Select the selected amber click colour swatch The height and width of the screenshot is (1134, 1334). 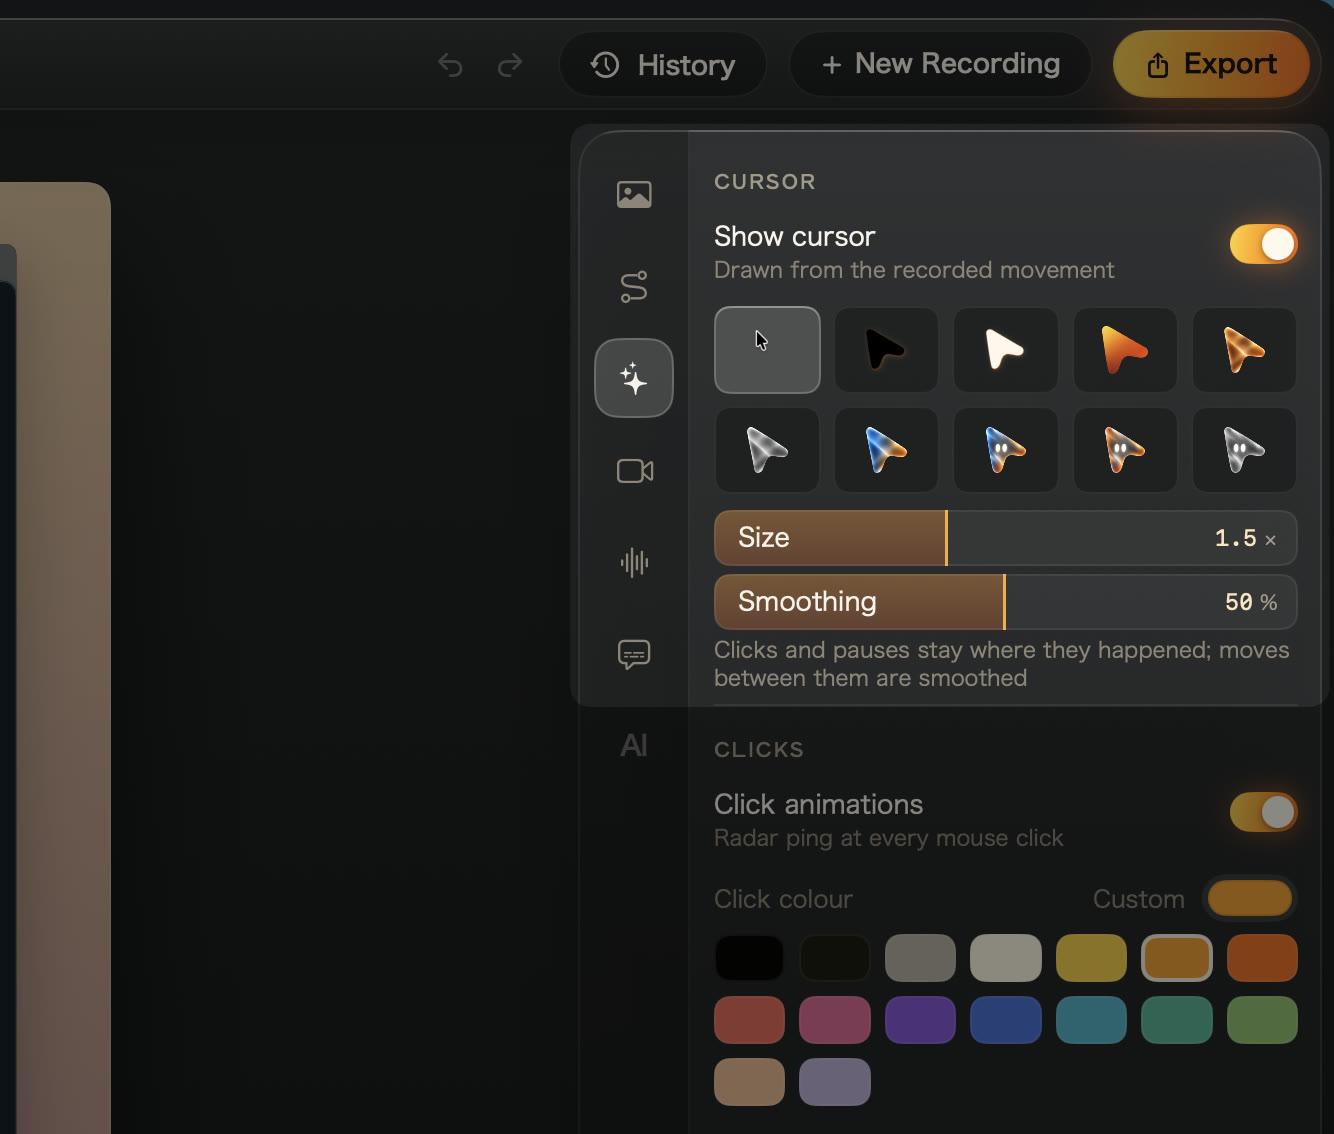click(x=1177, y=958)
